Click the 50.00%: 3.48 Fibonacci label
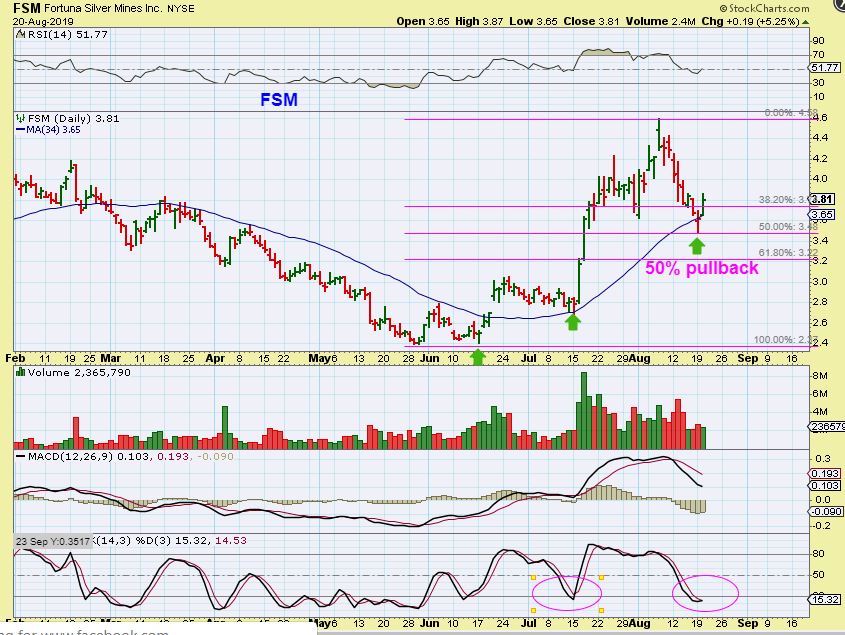This screenshot has width=845, height=635. tap(788, 226)
